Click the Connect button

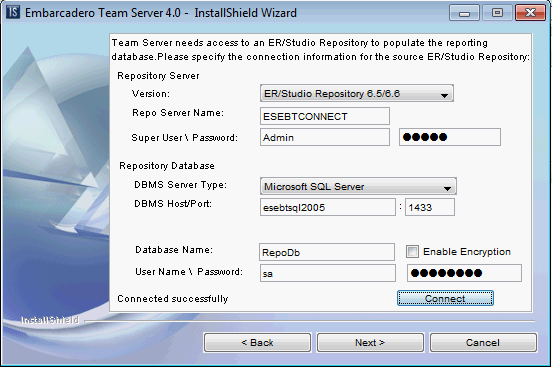click(x=445, y=298)
